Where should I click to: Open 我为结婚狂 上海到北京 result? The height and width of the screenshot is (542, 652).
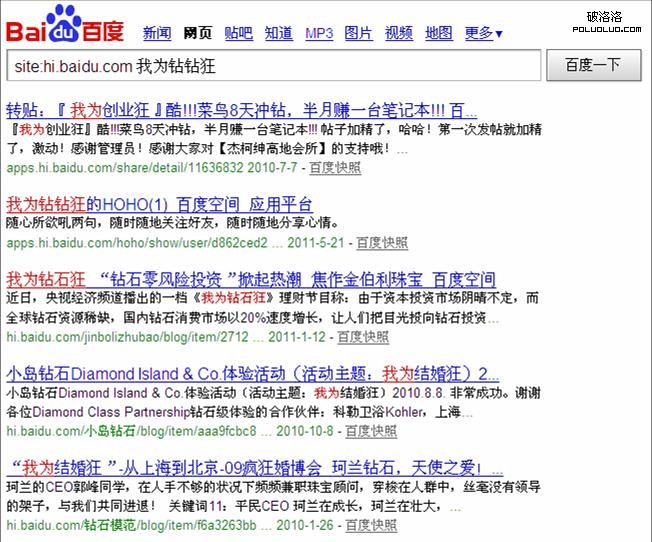[x=241, y=467]
